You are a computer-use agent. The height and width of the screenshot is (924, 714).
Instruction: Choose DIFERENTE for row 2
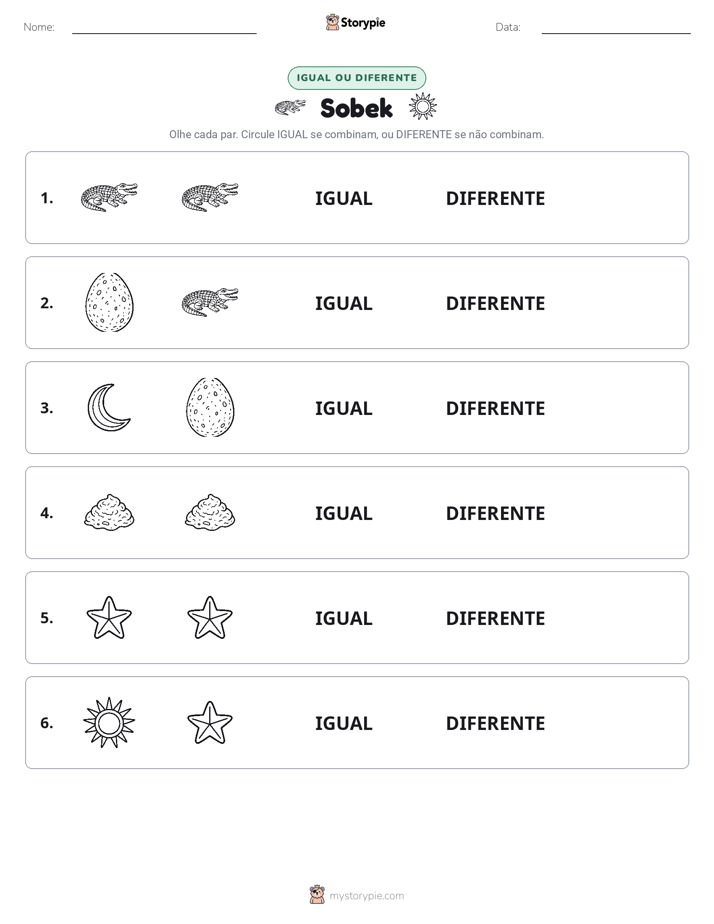click(x=495, y=303)
